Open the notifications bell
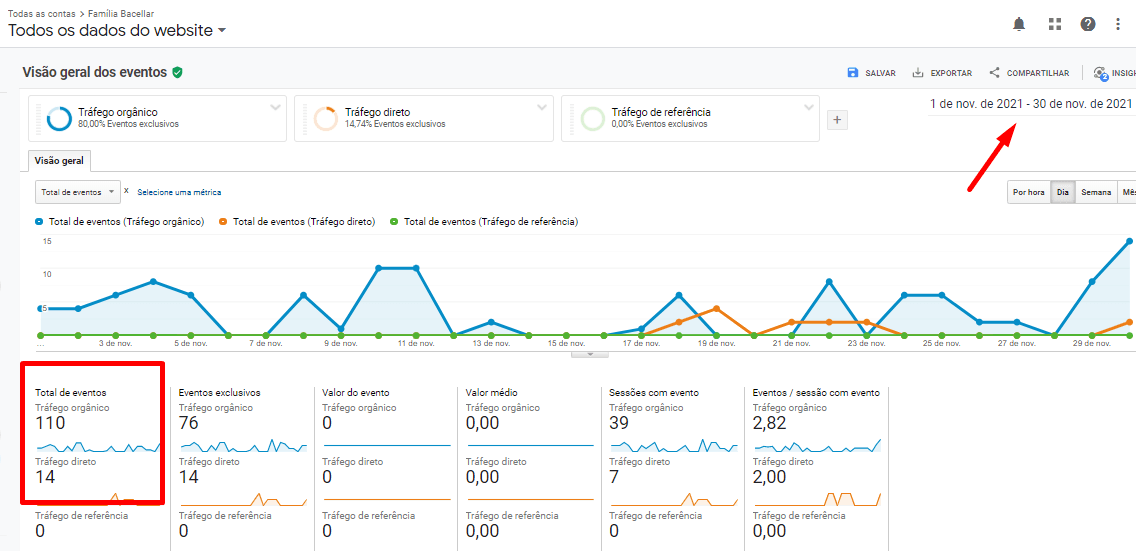 1019,24
